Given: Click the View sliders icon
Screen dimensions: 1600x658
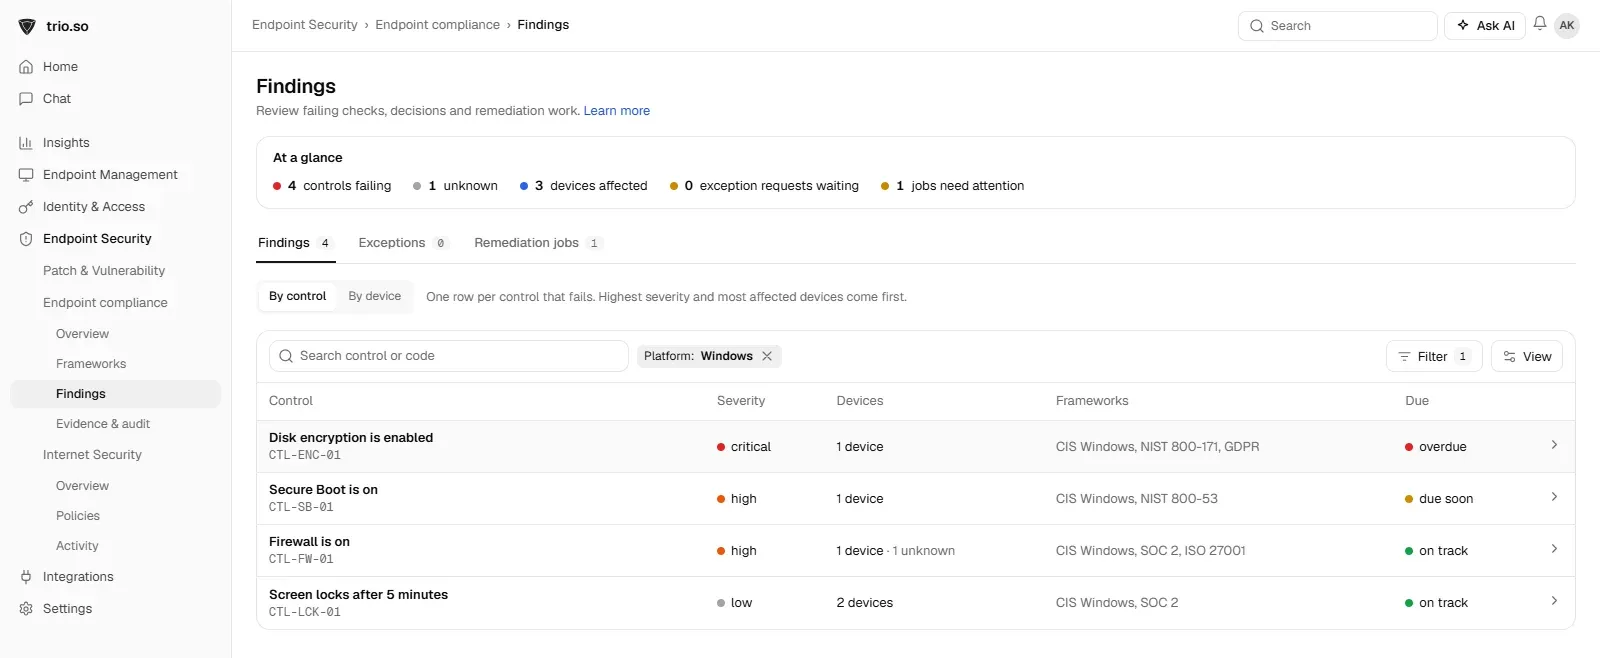Looking at the screenshot, I should point(1509,357).
